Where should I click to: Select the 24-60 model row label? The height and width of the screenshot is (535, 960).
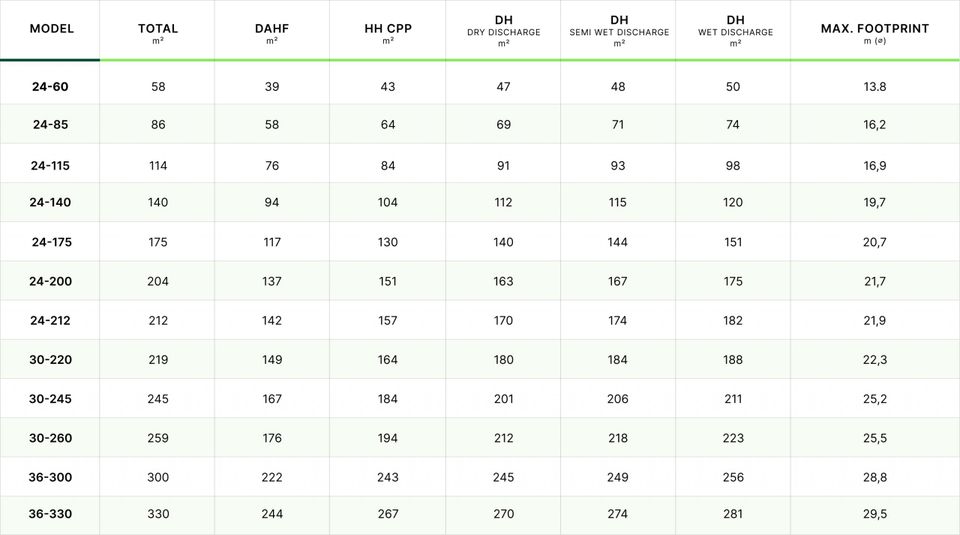pos(50,87)
